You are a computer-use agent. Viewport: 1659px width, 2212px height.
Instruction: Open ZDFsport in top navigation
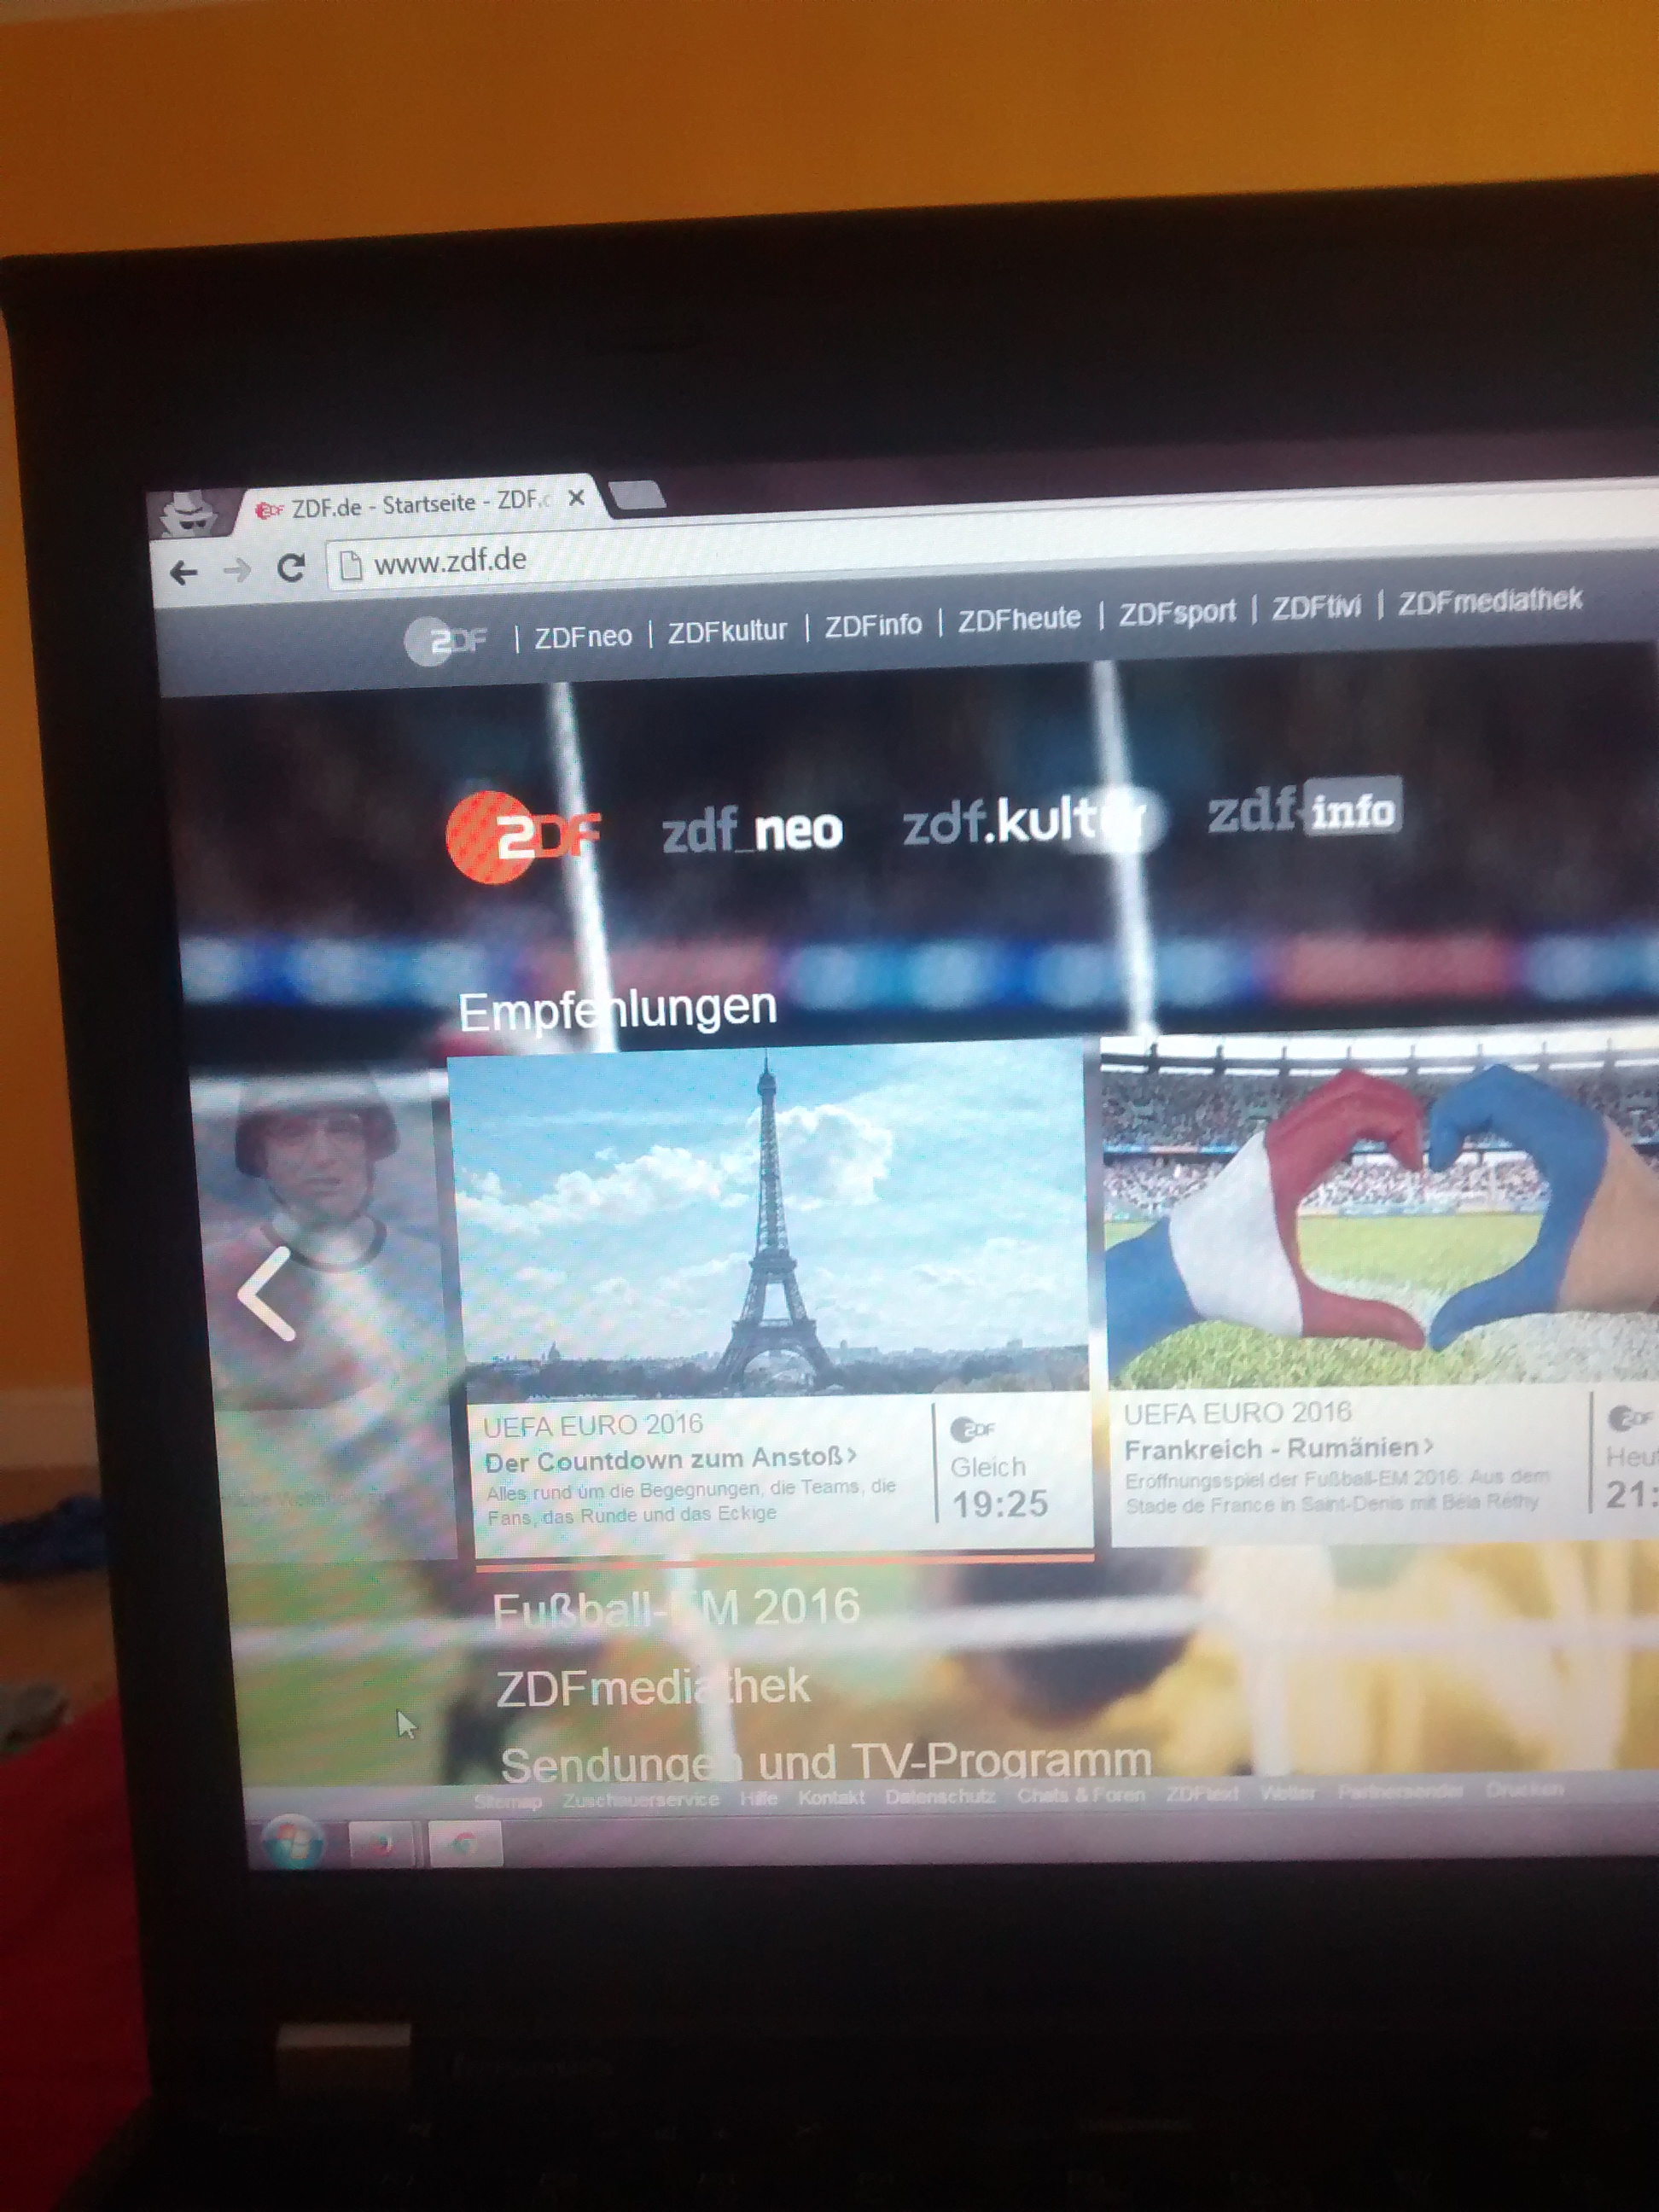tap(1177, 613)
